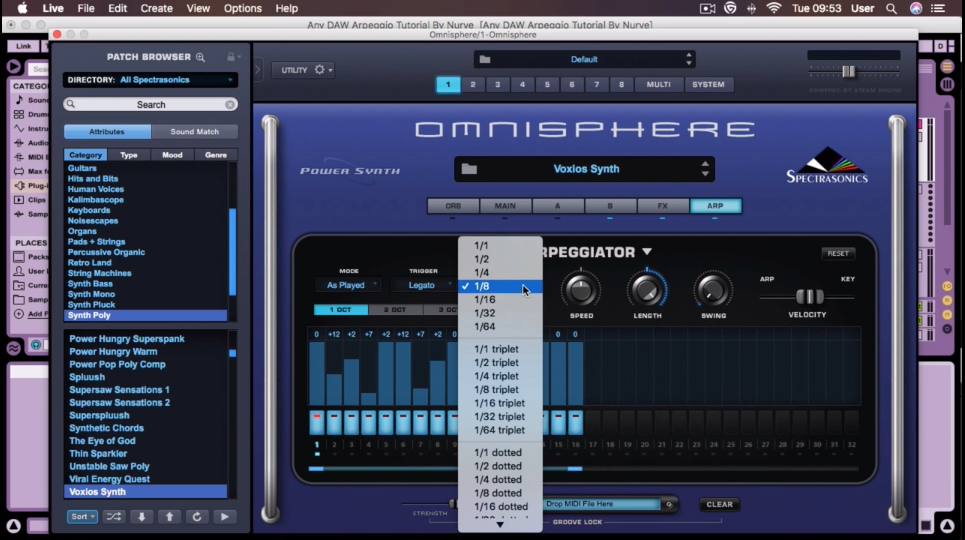Toggle arpeggiator step 3 button
Screen dimensions: 965x540
pyautogui.click(x=351, y=423)
